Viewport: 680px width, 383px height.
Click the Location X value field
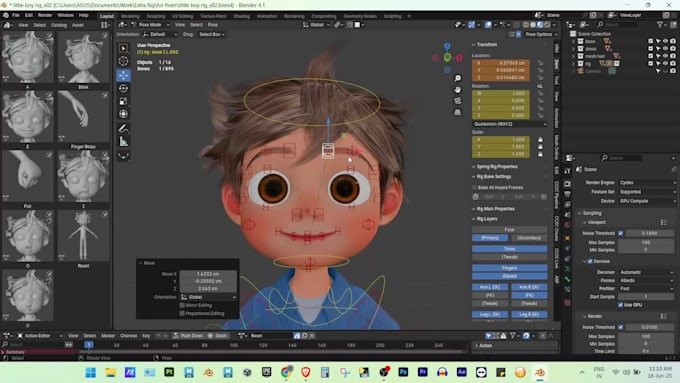point(501,63)
